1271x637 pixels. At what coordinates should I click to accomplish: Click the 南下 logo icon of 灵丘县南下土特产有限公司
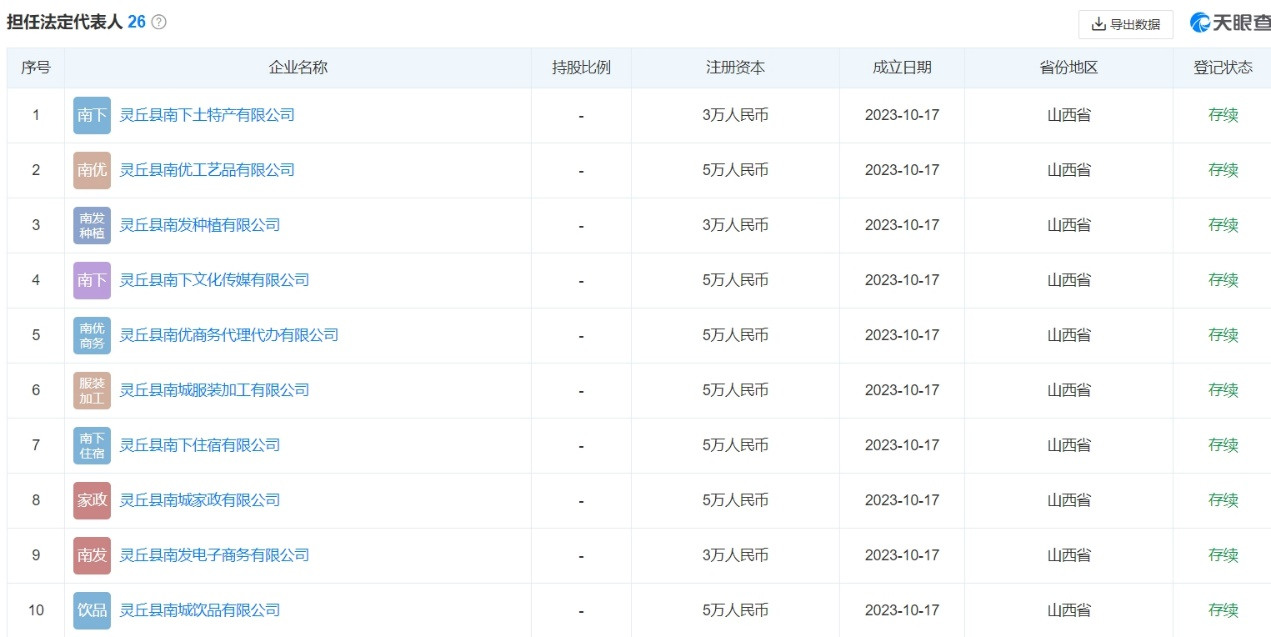click(92, 115)
